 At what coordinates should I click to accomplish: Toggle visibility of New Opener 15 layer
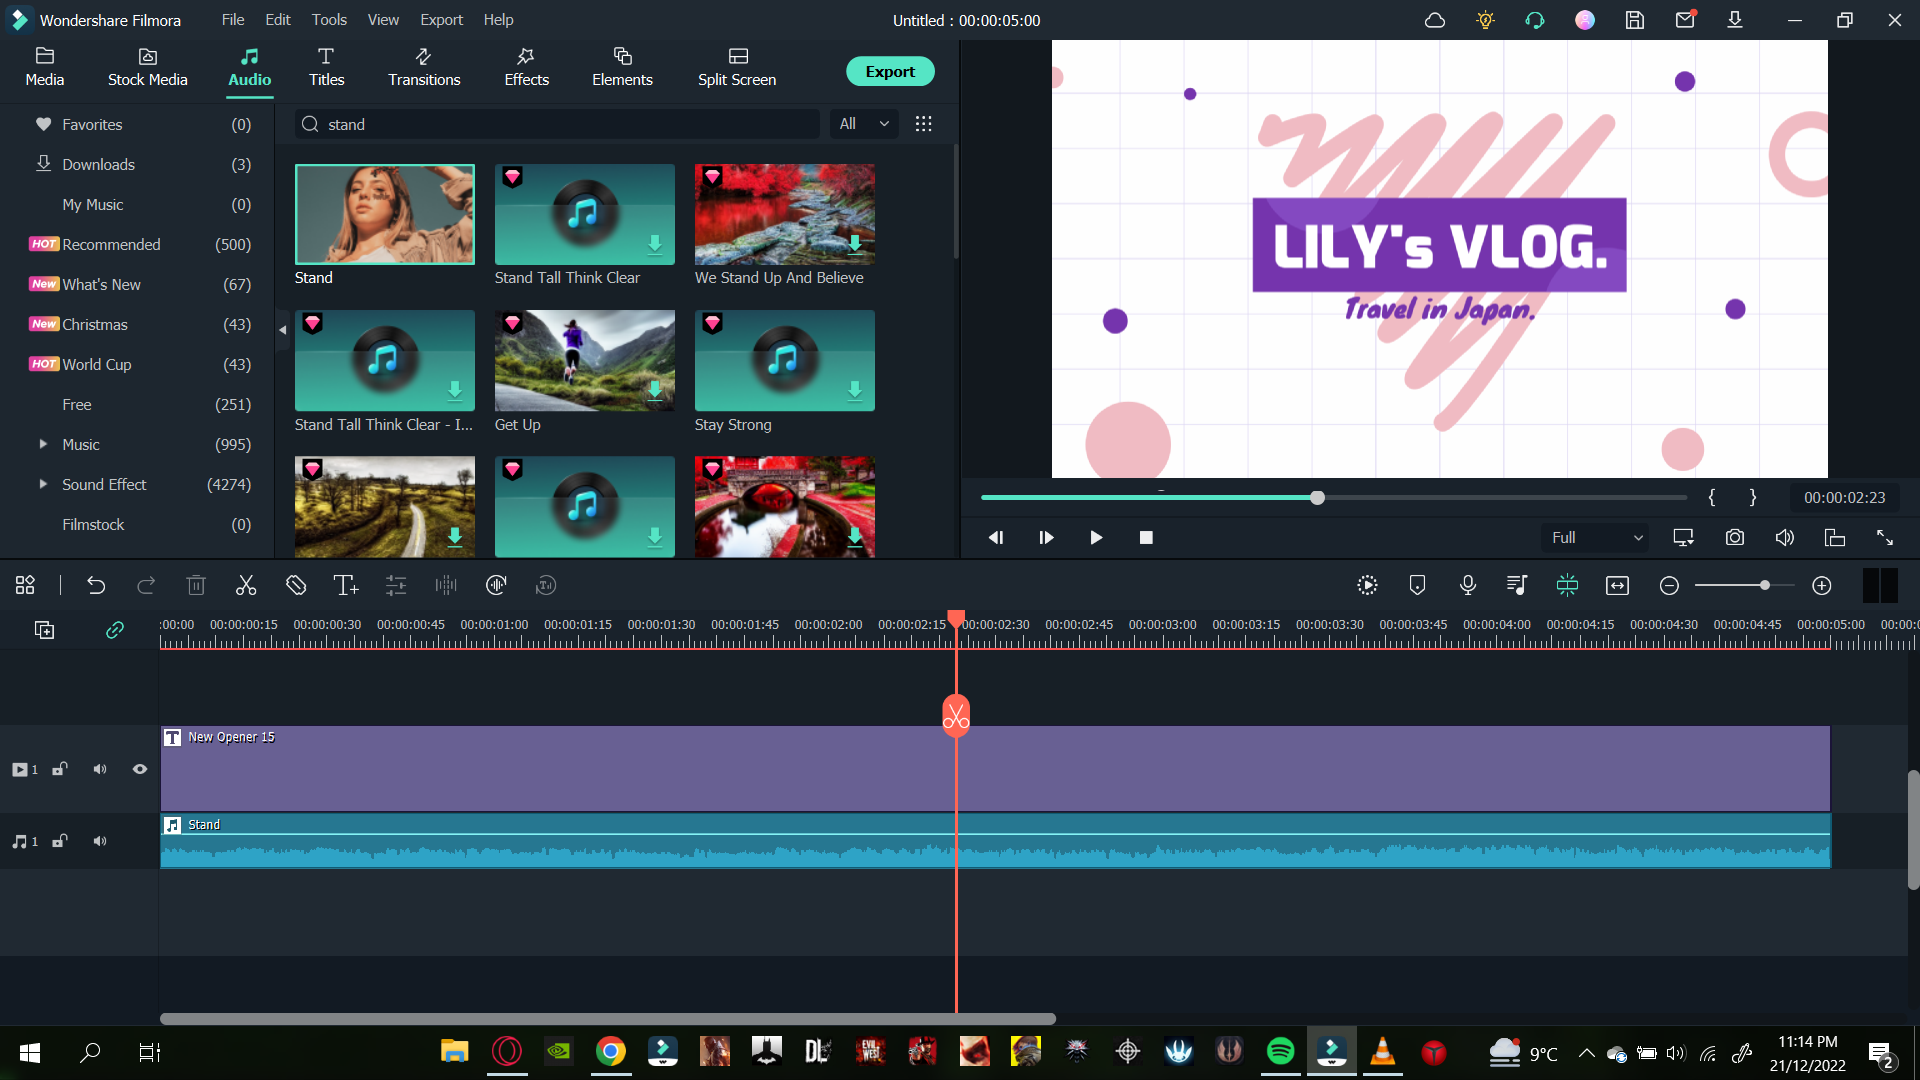(138, 769)
